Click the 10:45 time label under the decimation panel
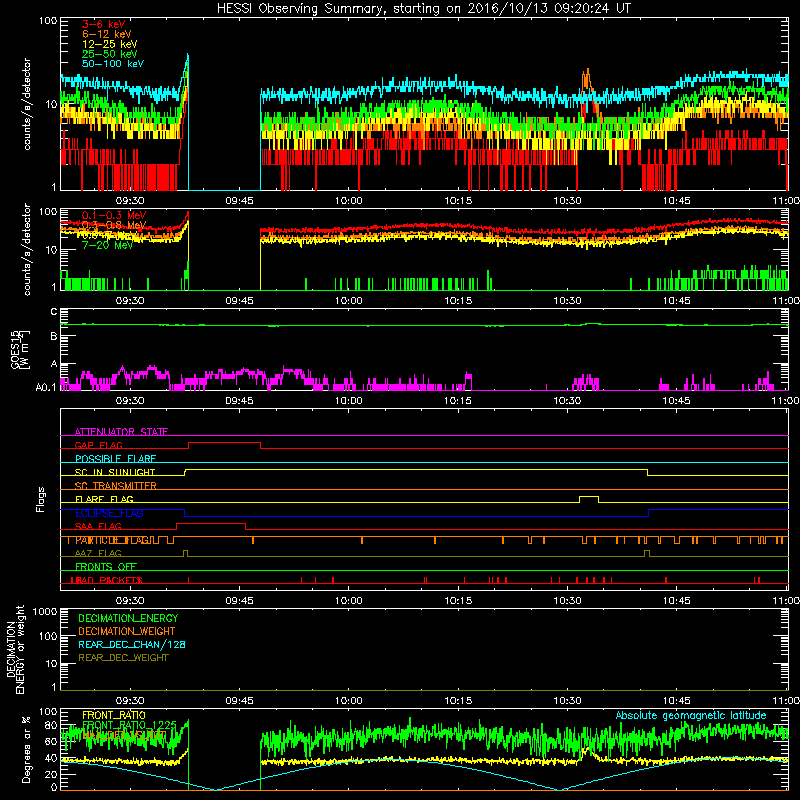800x800 pixels. [677, 701]
